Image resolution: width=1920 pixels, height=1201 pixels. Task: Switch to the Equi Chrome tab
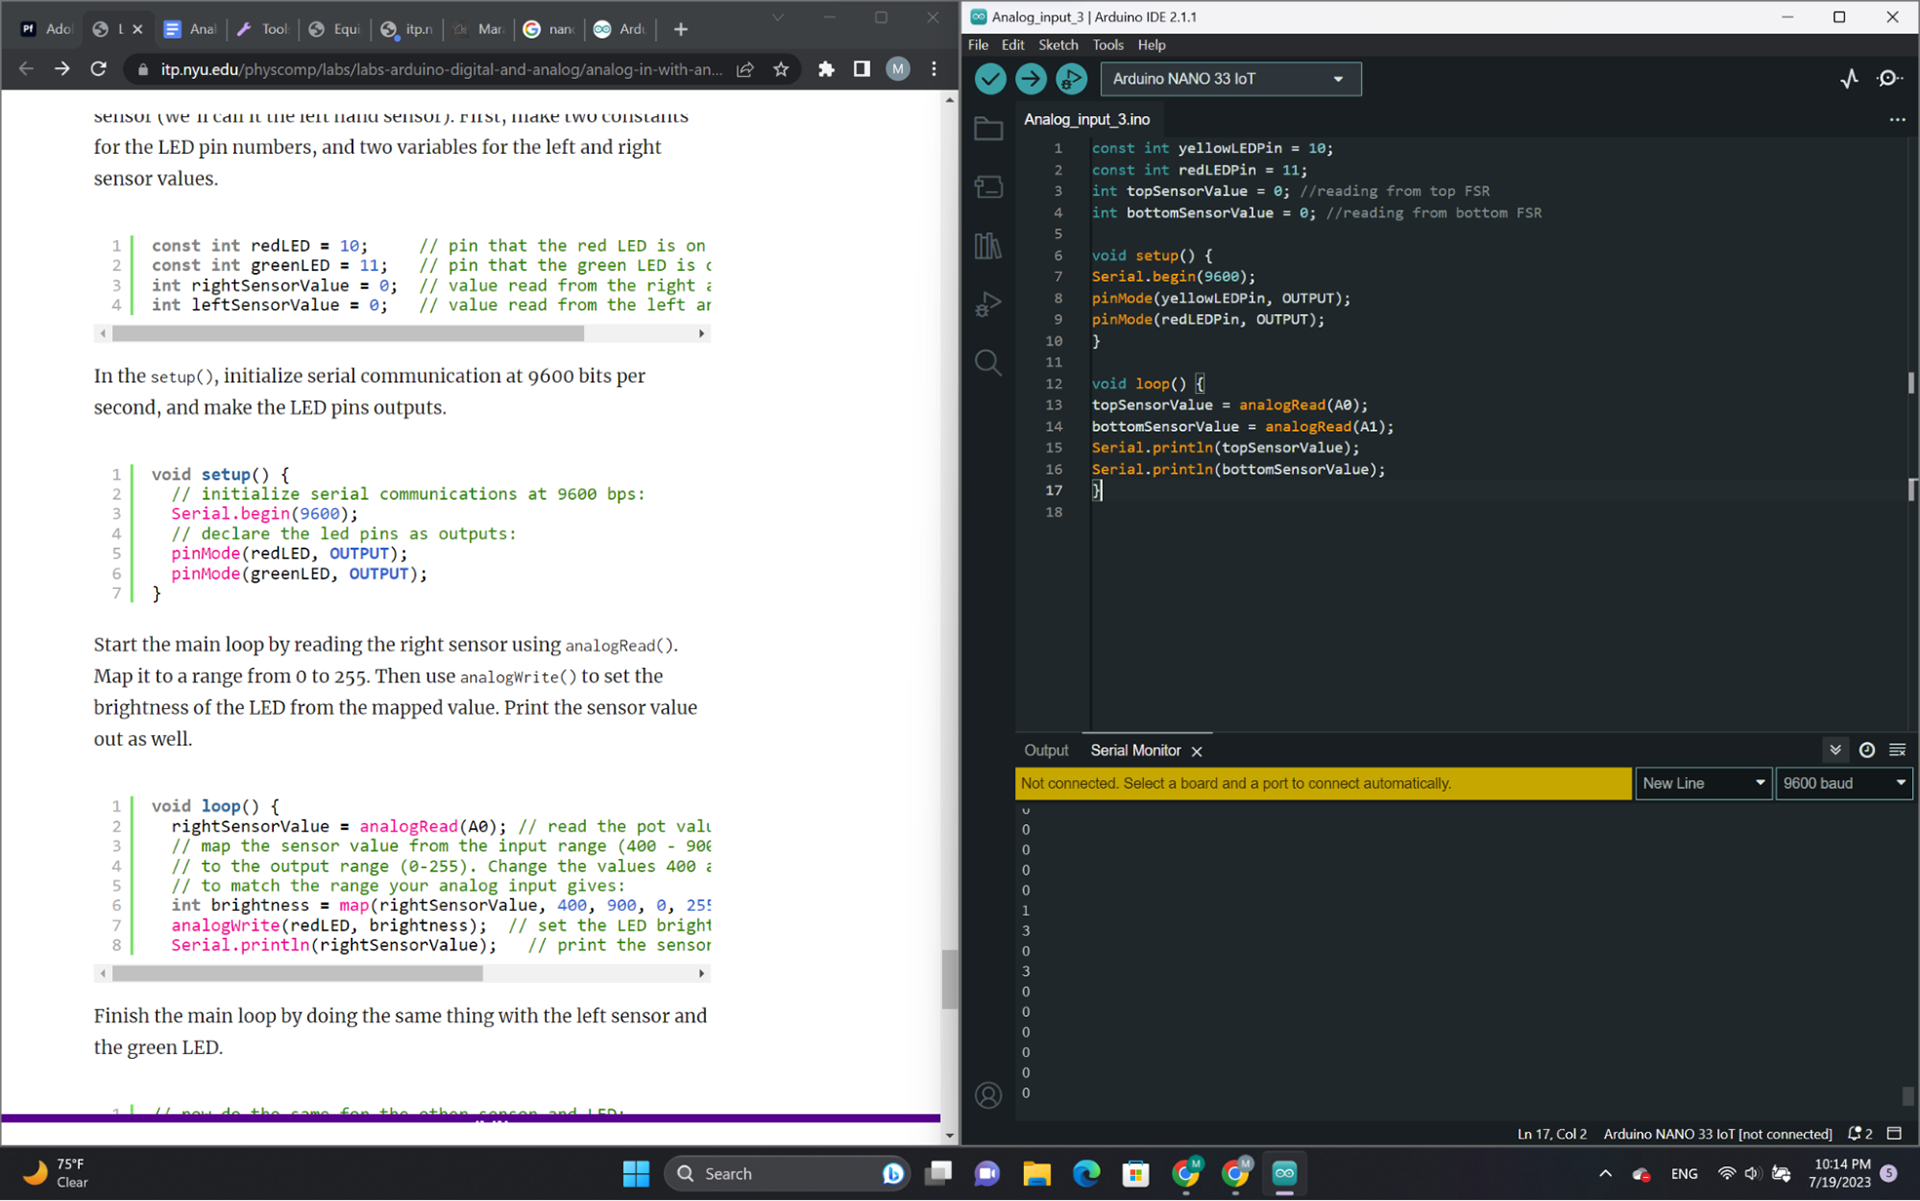[336, 29]
